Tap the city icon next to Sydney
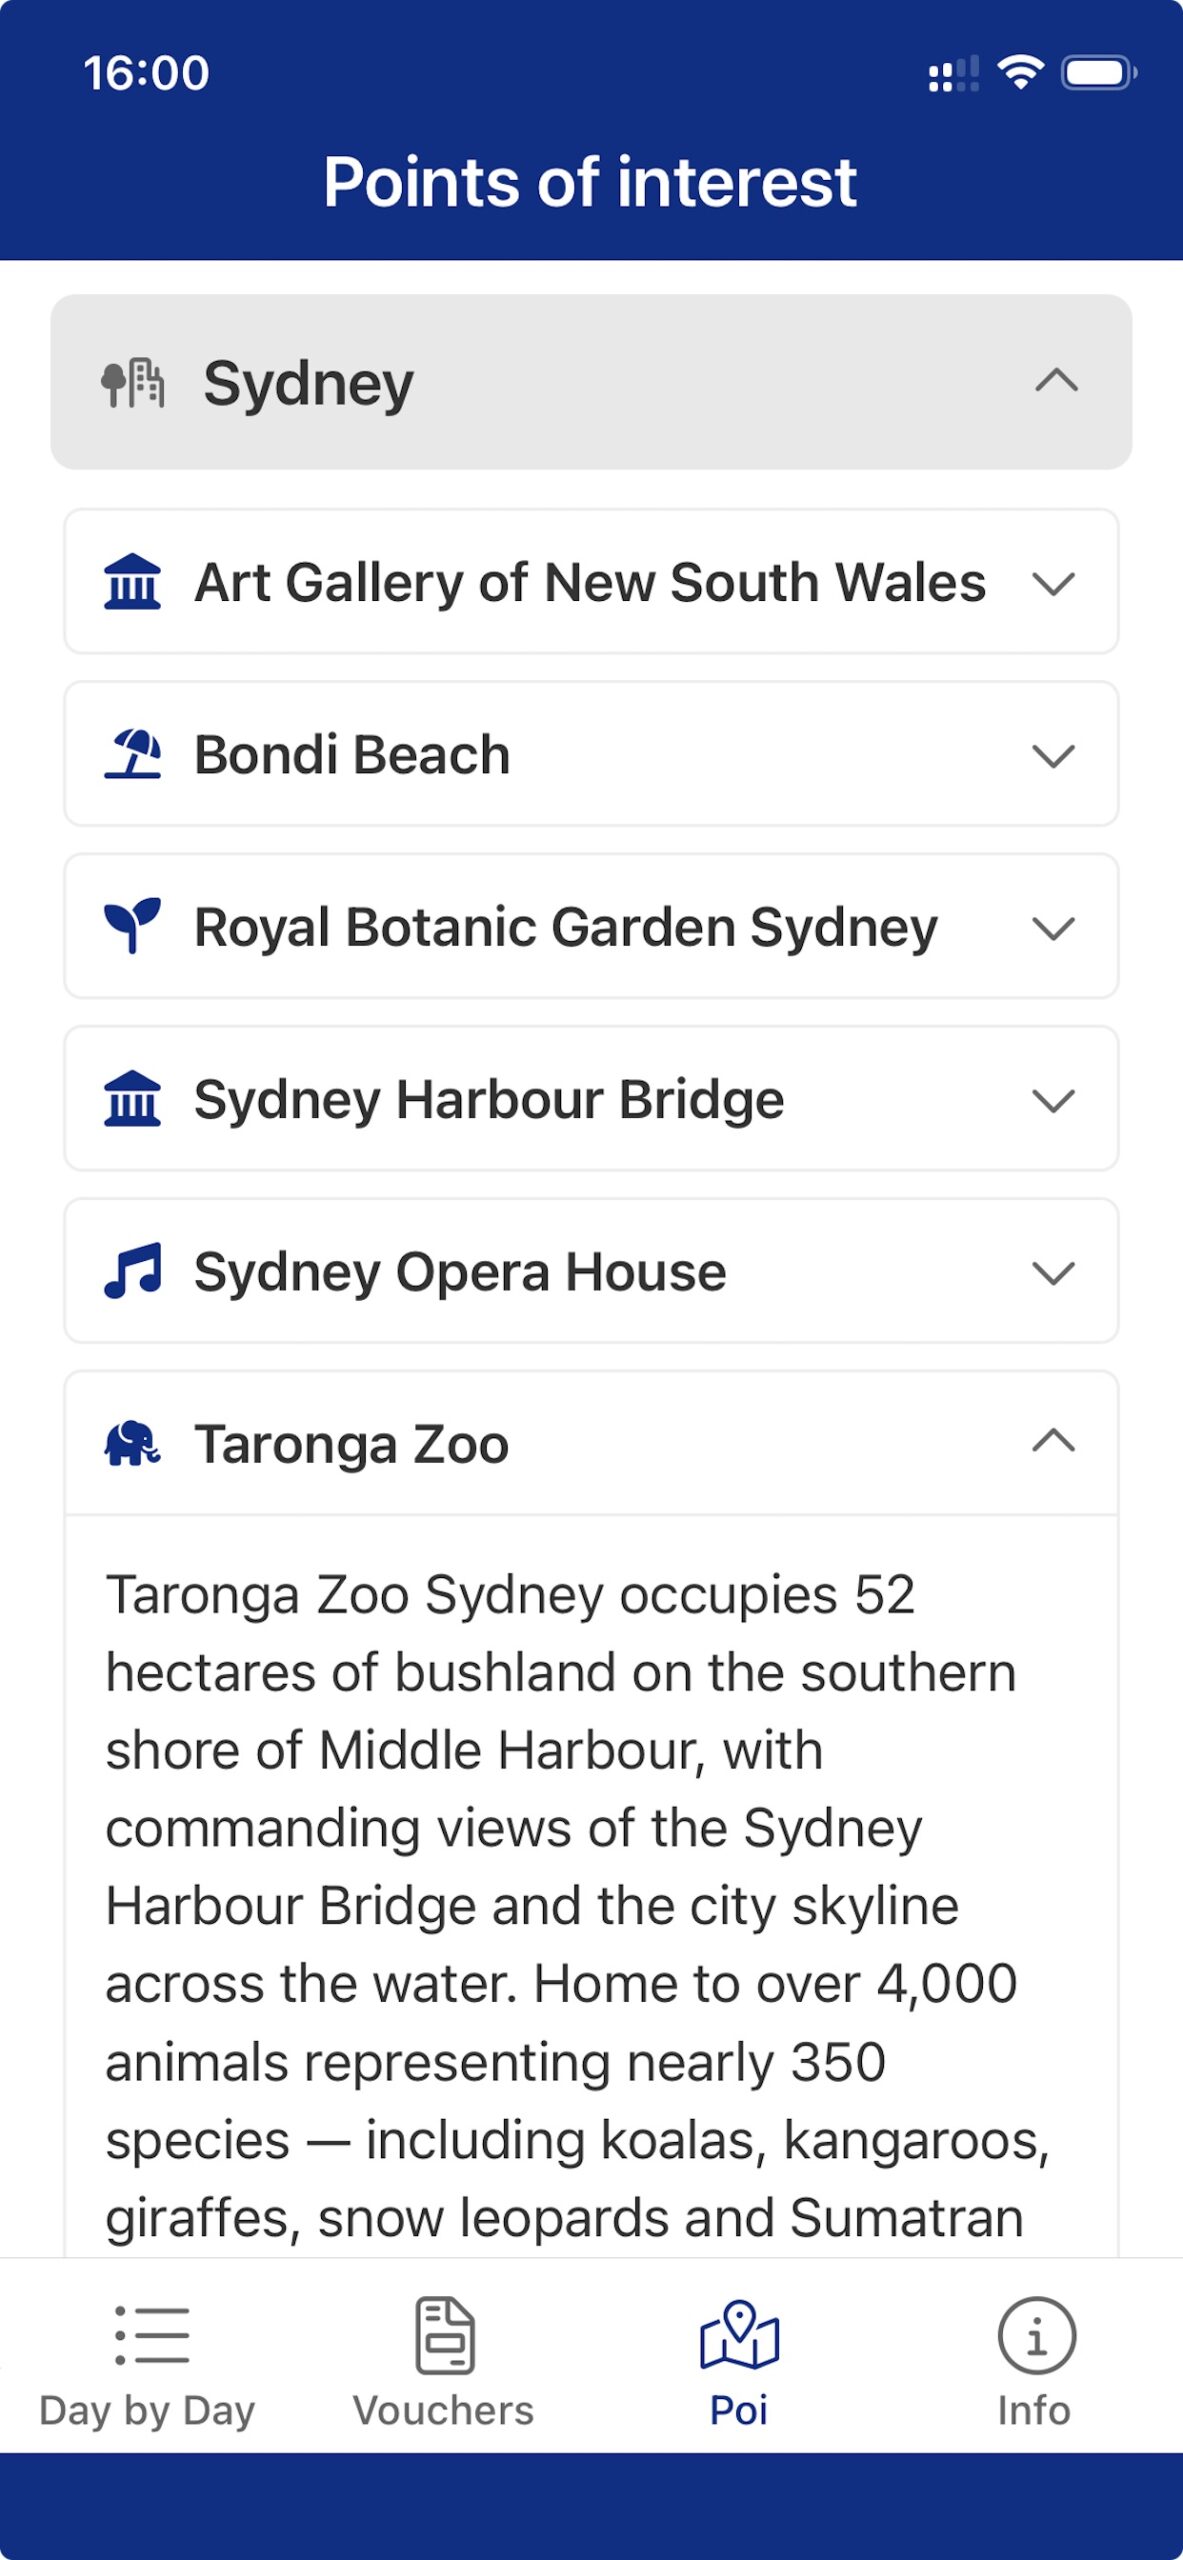1183x2560 pixels. click(x=133, y=382)
